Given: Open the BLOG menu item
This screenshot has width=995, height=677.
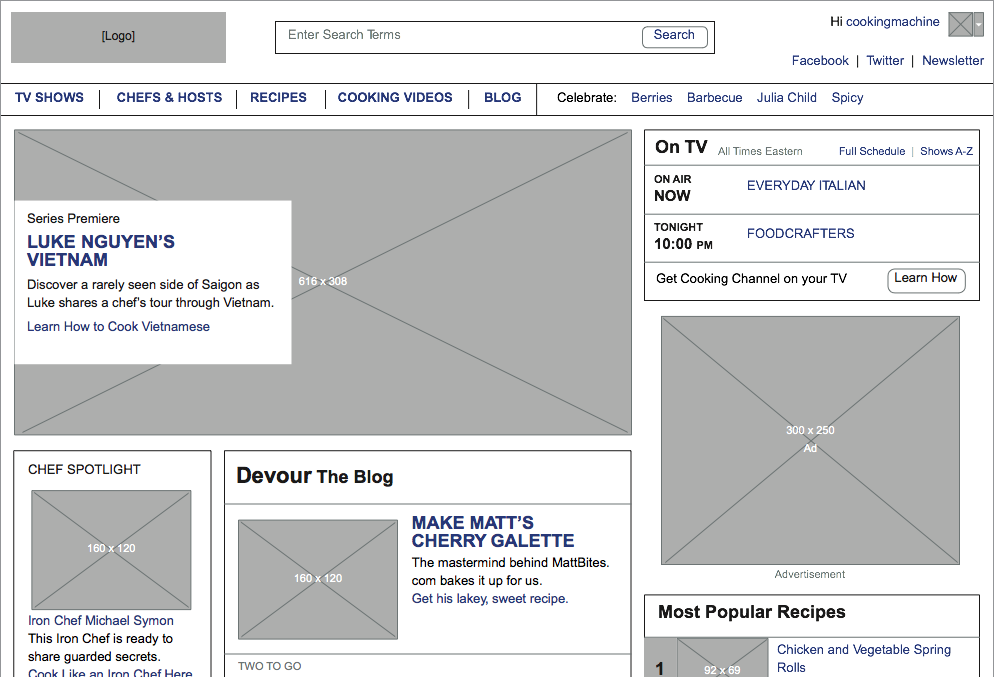Looking at the screenshot, I should pyautogui.click(x=503, y=98).
